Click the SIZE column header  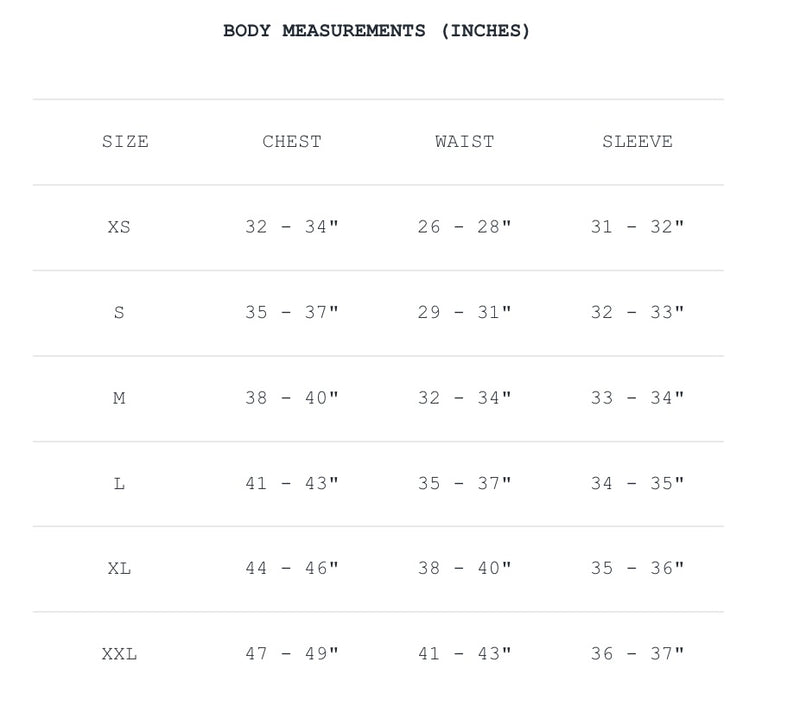125,141
